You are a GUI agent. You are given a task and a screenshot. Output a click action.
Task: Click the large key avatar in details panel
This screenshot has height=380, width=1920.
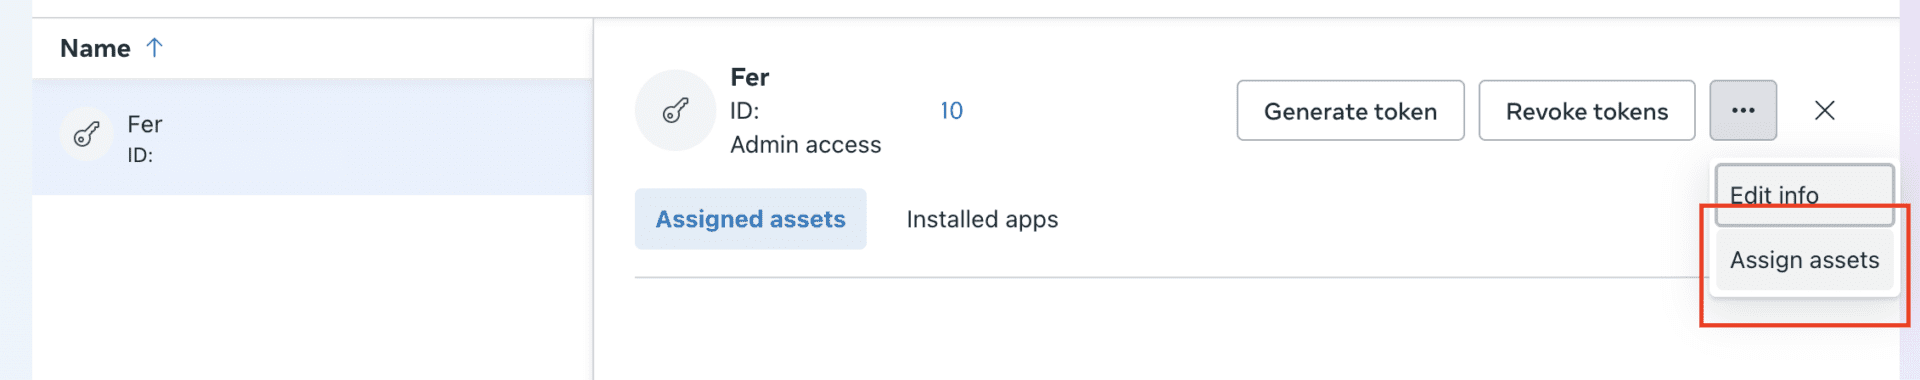click(x=675, y=110)
